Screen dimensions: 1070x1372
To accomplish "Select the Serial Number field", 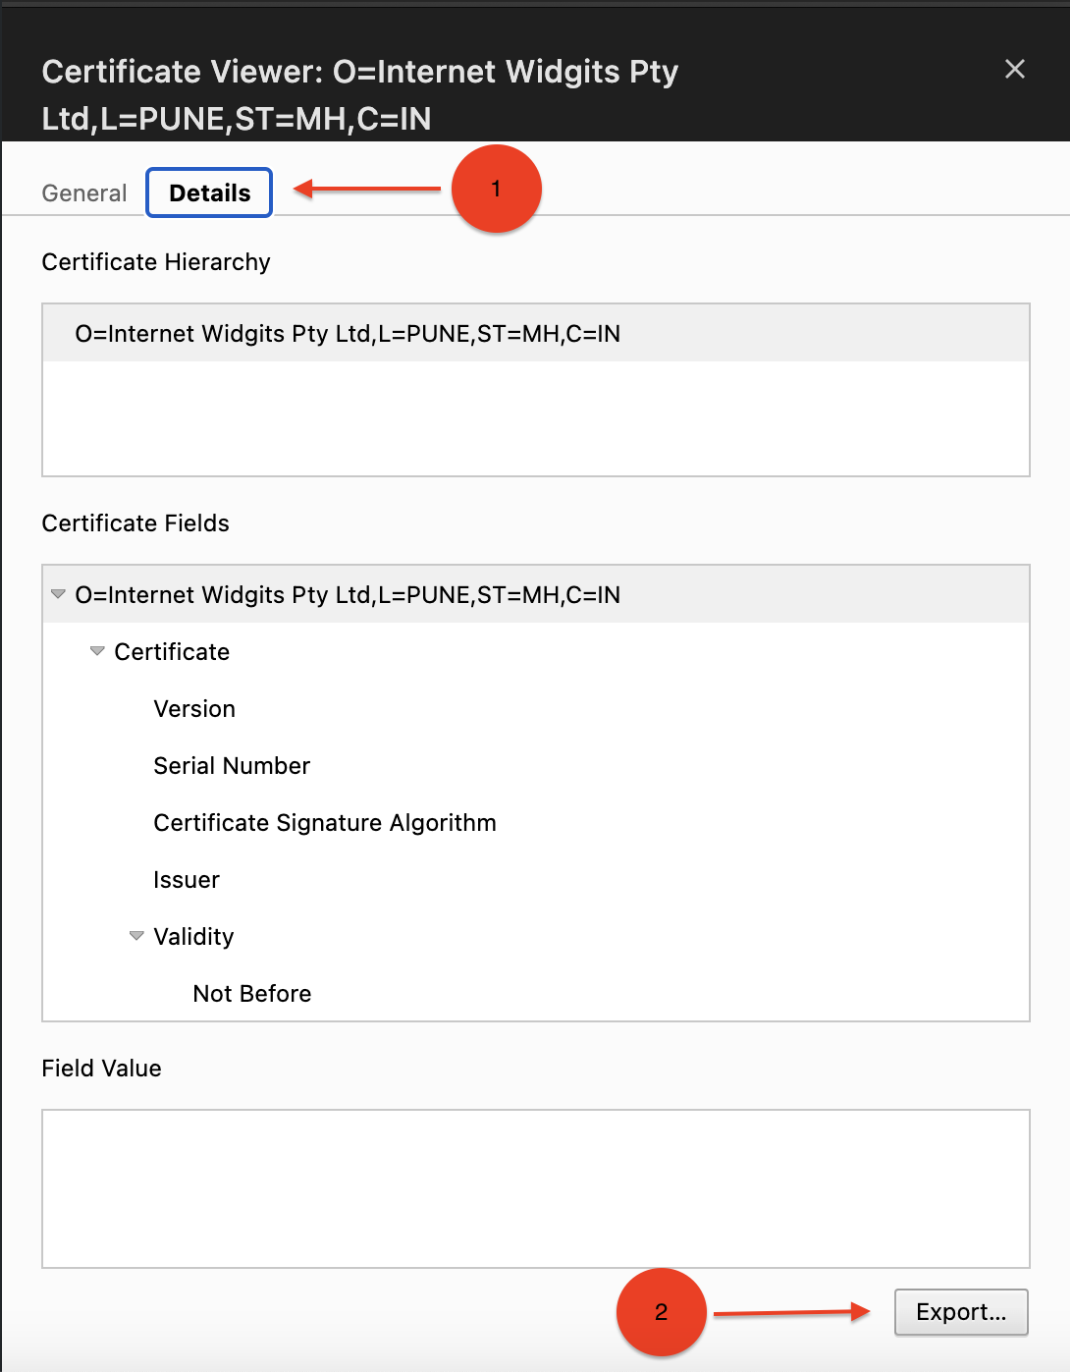I will tap(231, 766).
